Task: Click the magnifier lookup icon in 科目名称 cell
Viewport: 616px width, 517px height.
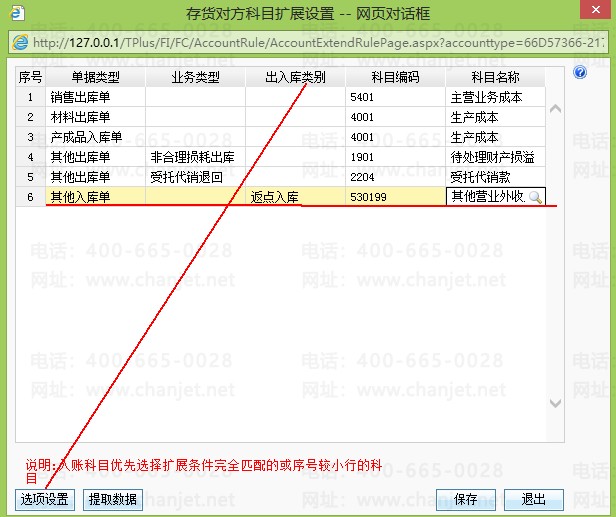Action: coord(535,197)
